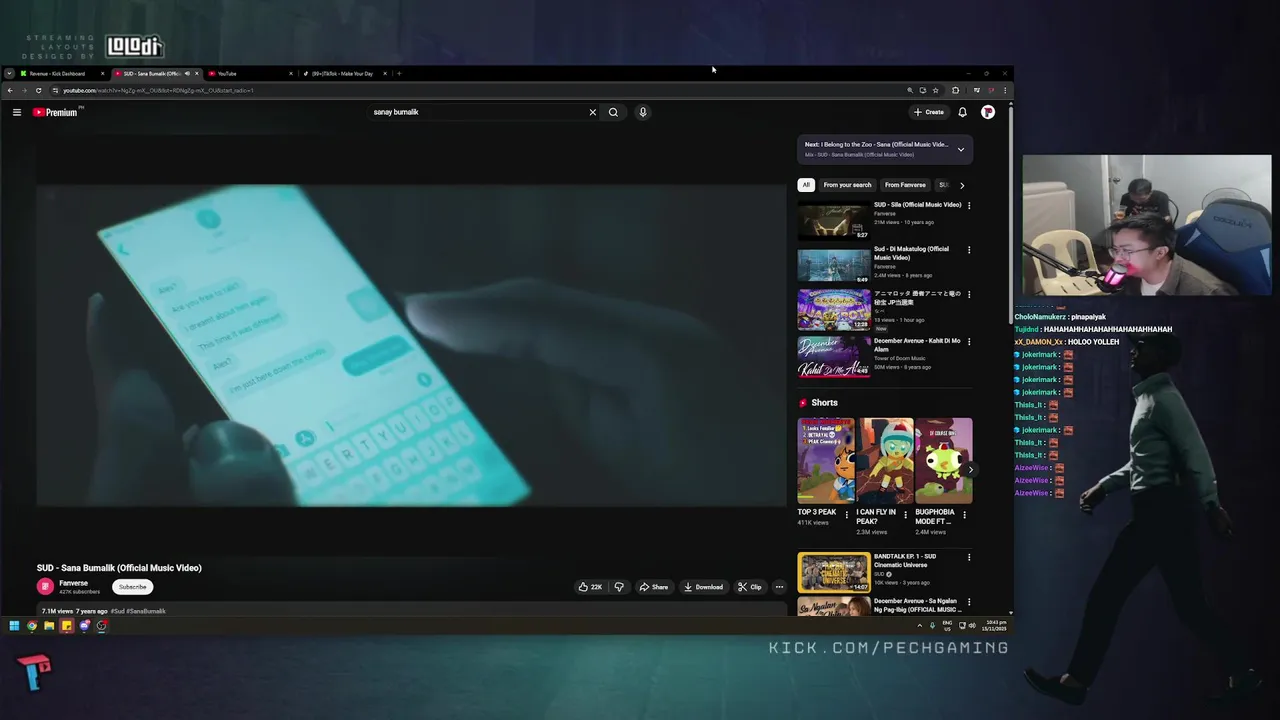
Task: Open the Japanese anime slot video thumbnail
Action: pos(833,310)
